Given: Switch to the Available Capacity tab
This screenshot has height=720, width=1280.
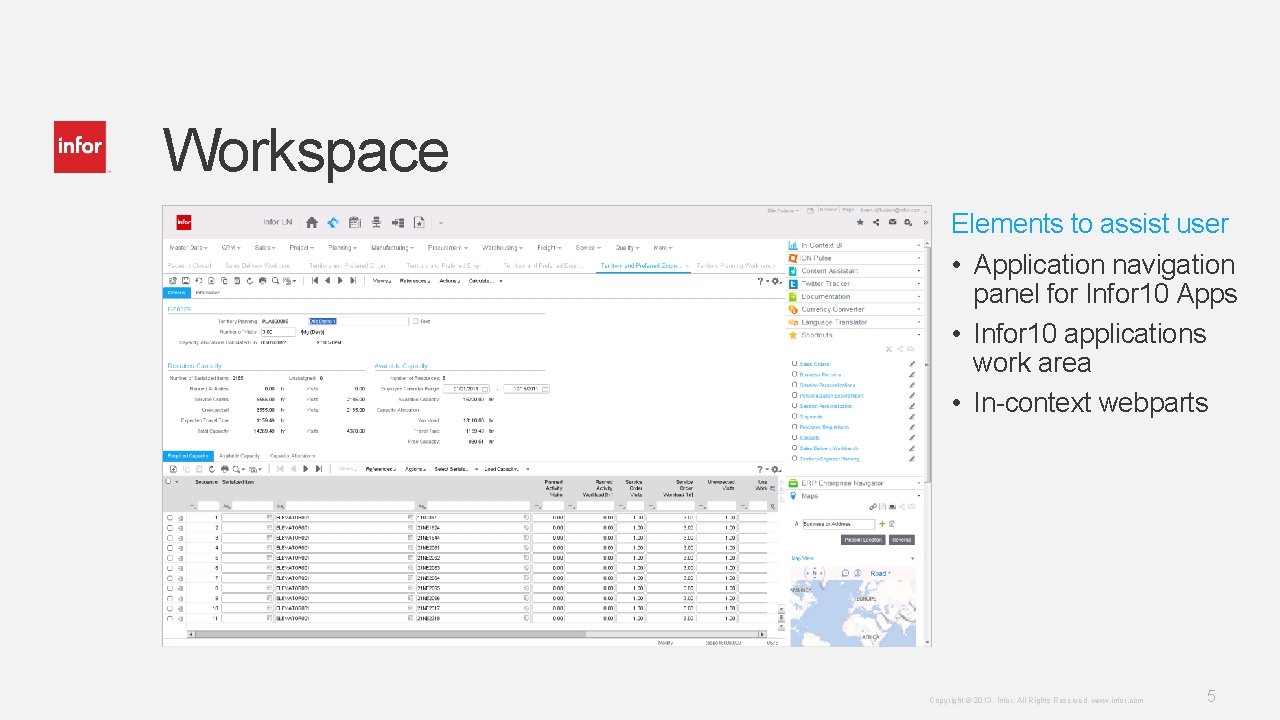Looking at the screenshot, I should (239, 456).
